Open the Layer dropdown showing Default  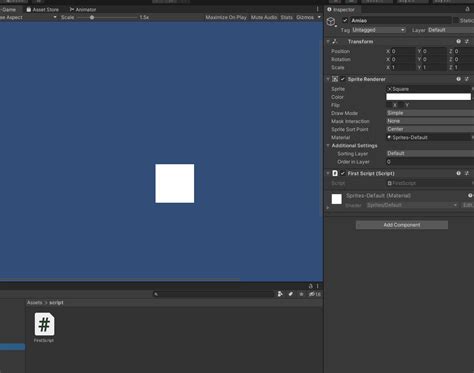(451, 30)
